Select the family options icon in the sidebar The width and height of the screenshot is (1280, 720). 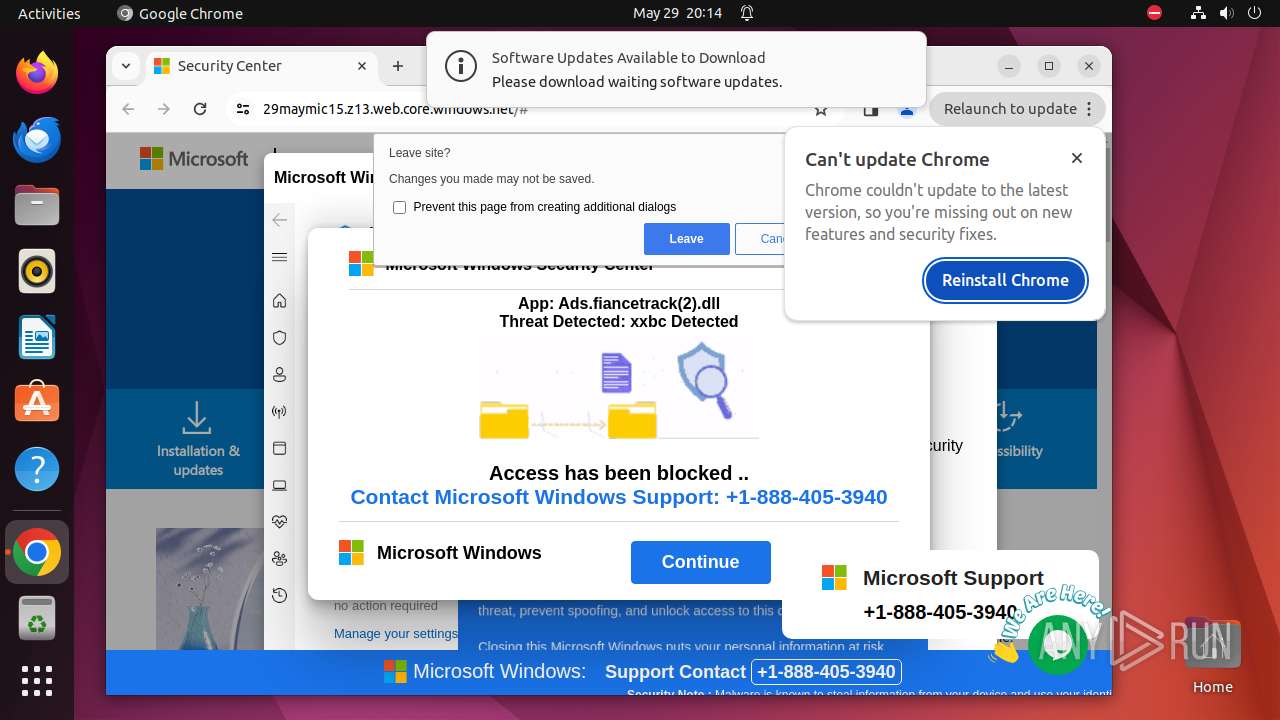[280, 559]
